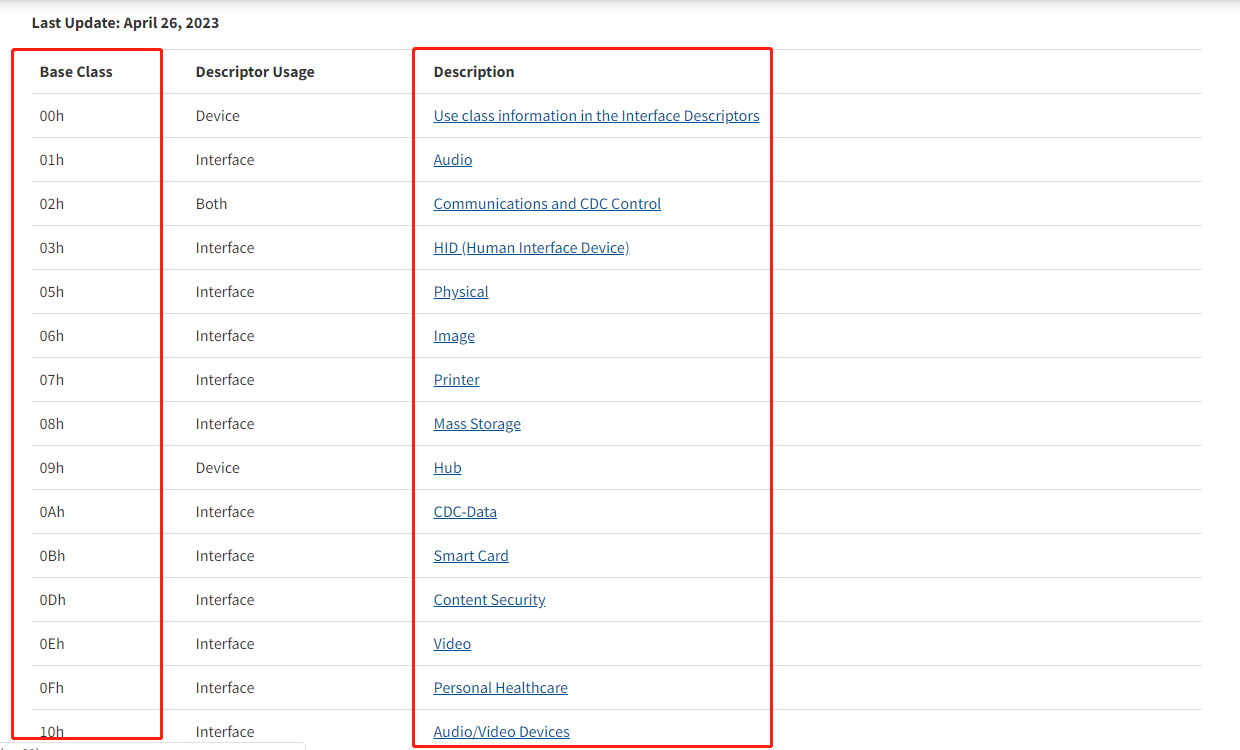
Task: Select the 01h base class cell
Action: (x=52, y=160)
